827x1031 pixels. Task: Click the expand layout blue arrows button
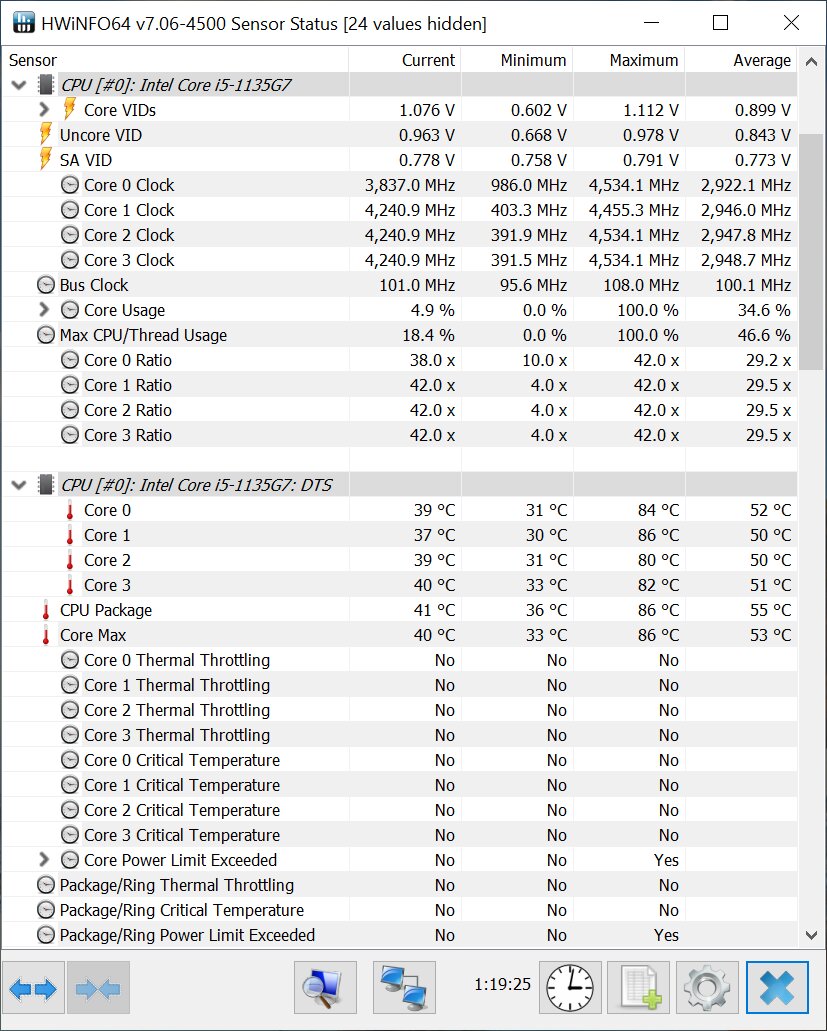tap(33, 989)
